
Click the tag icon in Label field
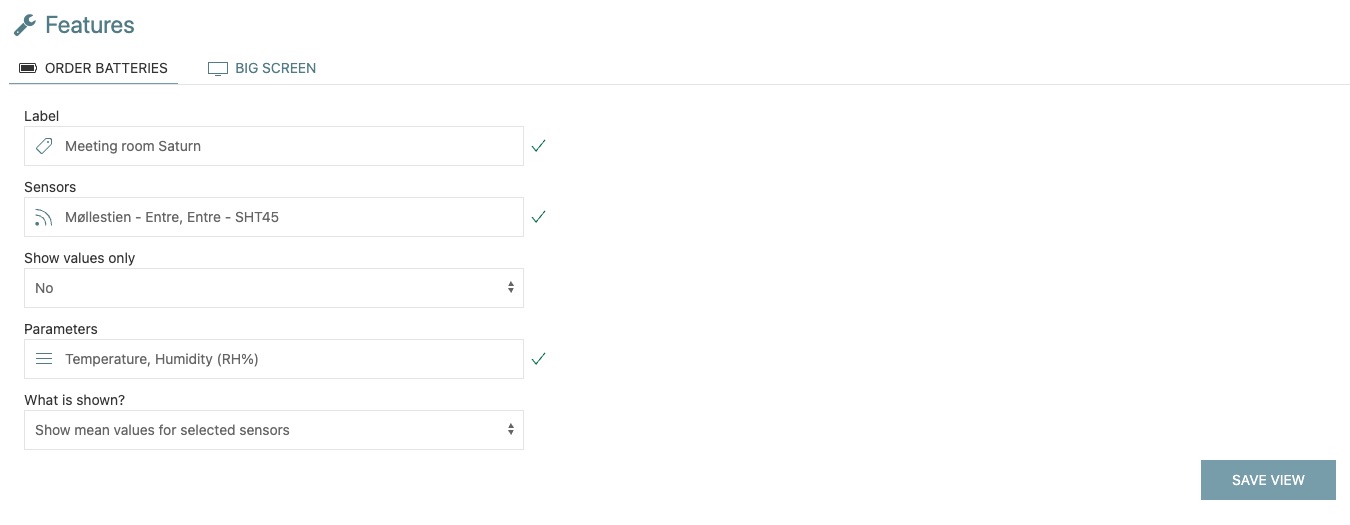(44, 146)
